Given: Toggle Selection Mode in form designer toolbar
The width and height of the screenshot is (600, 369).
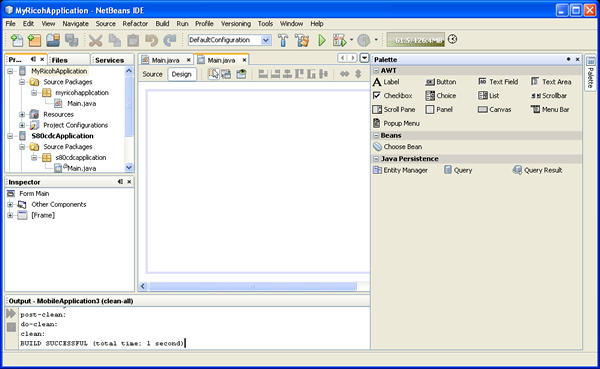Looking at the screenshot, I should pyautogui.click(x=213, y=73).
